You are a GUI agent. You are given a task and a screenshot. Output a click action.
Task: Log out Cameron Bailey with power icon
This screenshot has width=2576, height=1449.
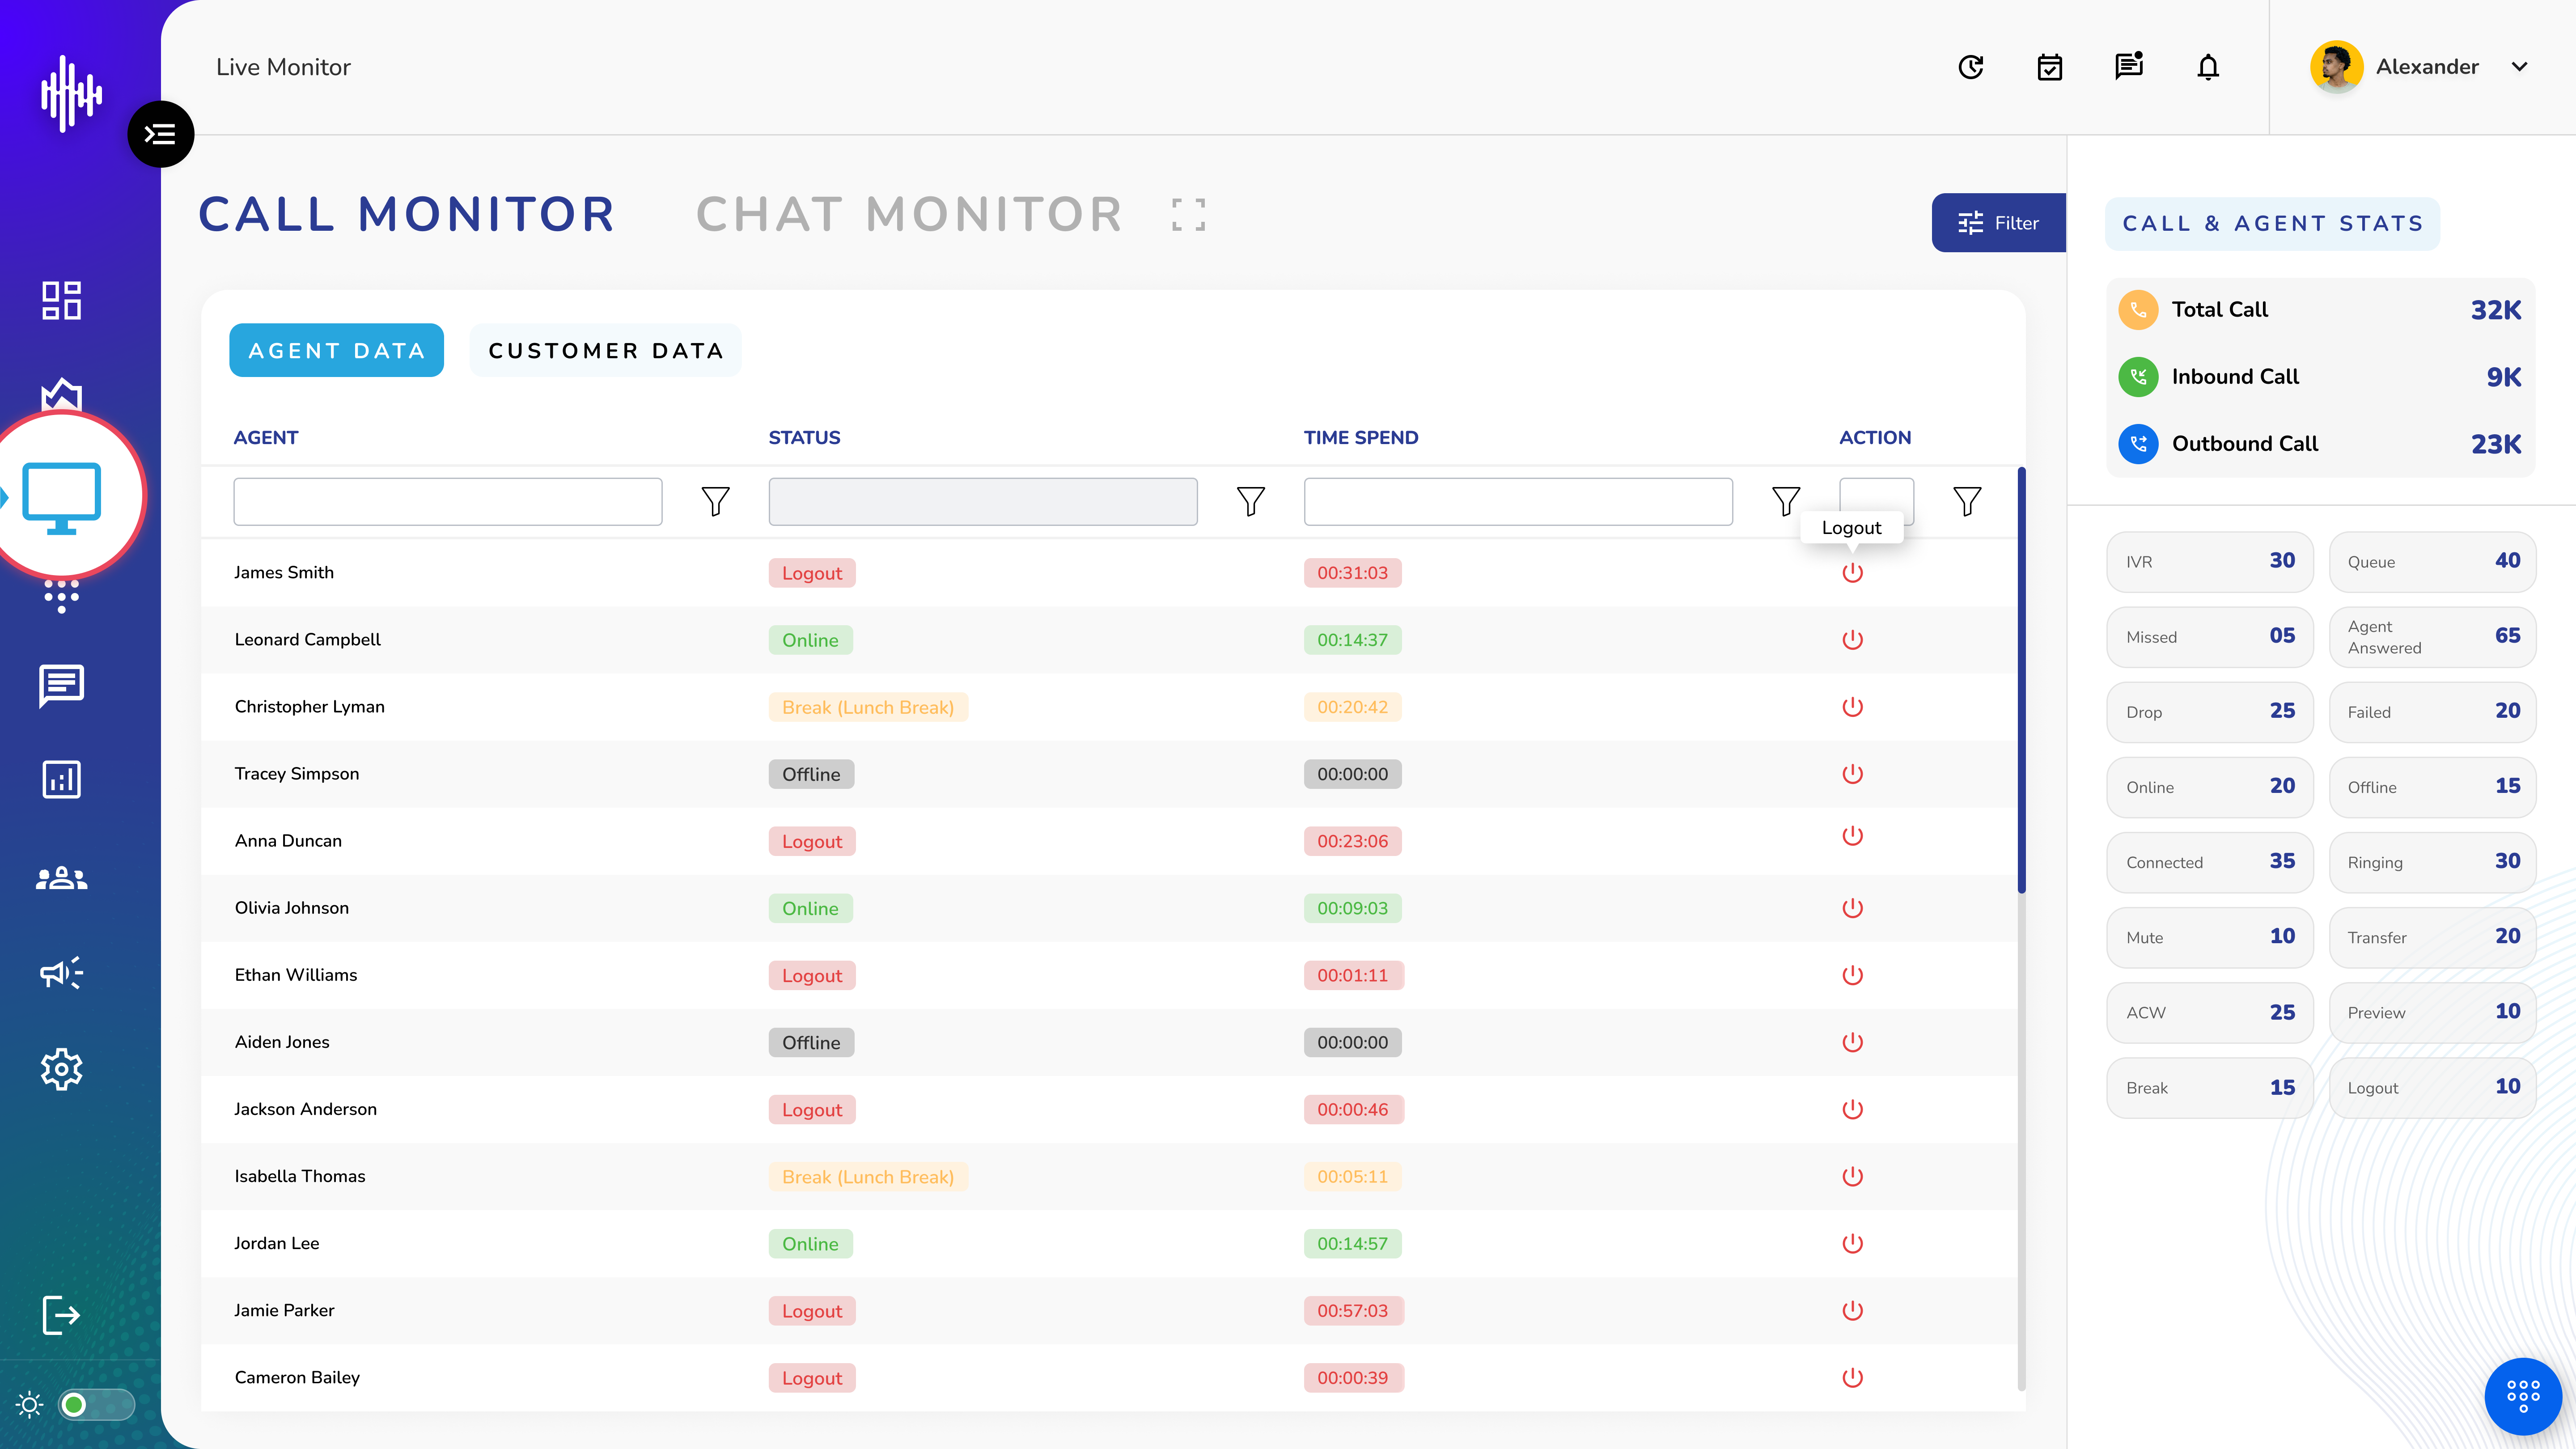click(x=1852, y=1377)
